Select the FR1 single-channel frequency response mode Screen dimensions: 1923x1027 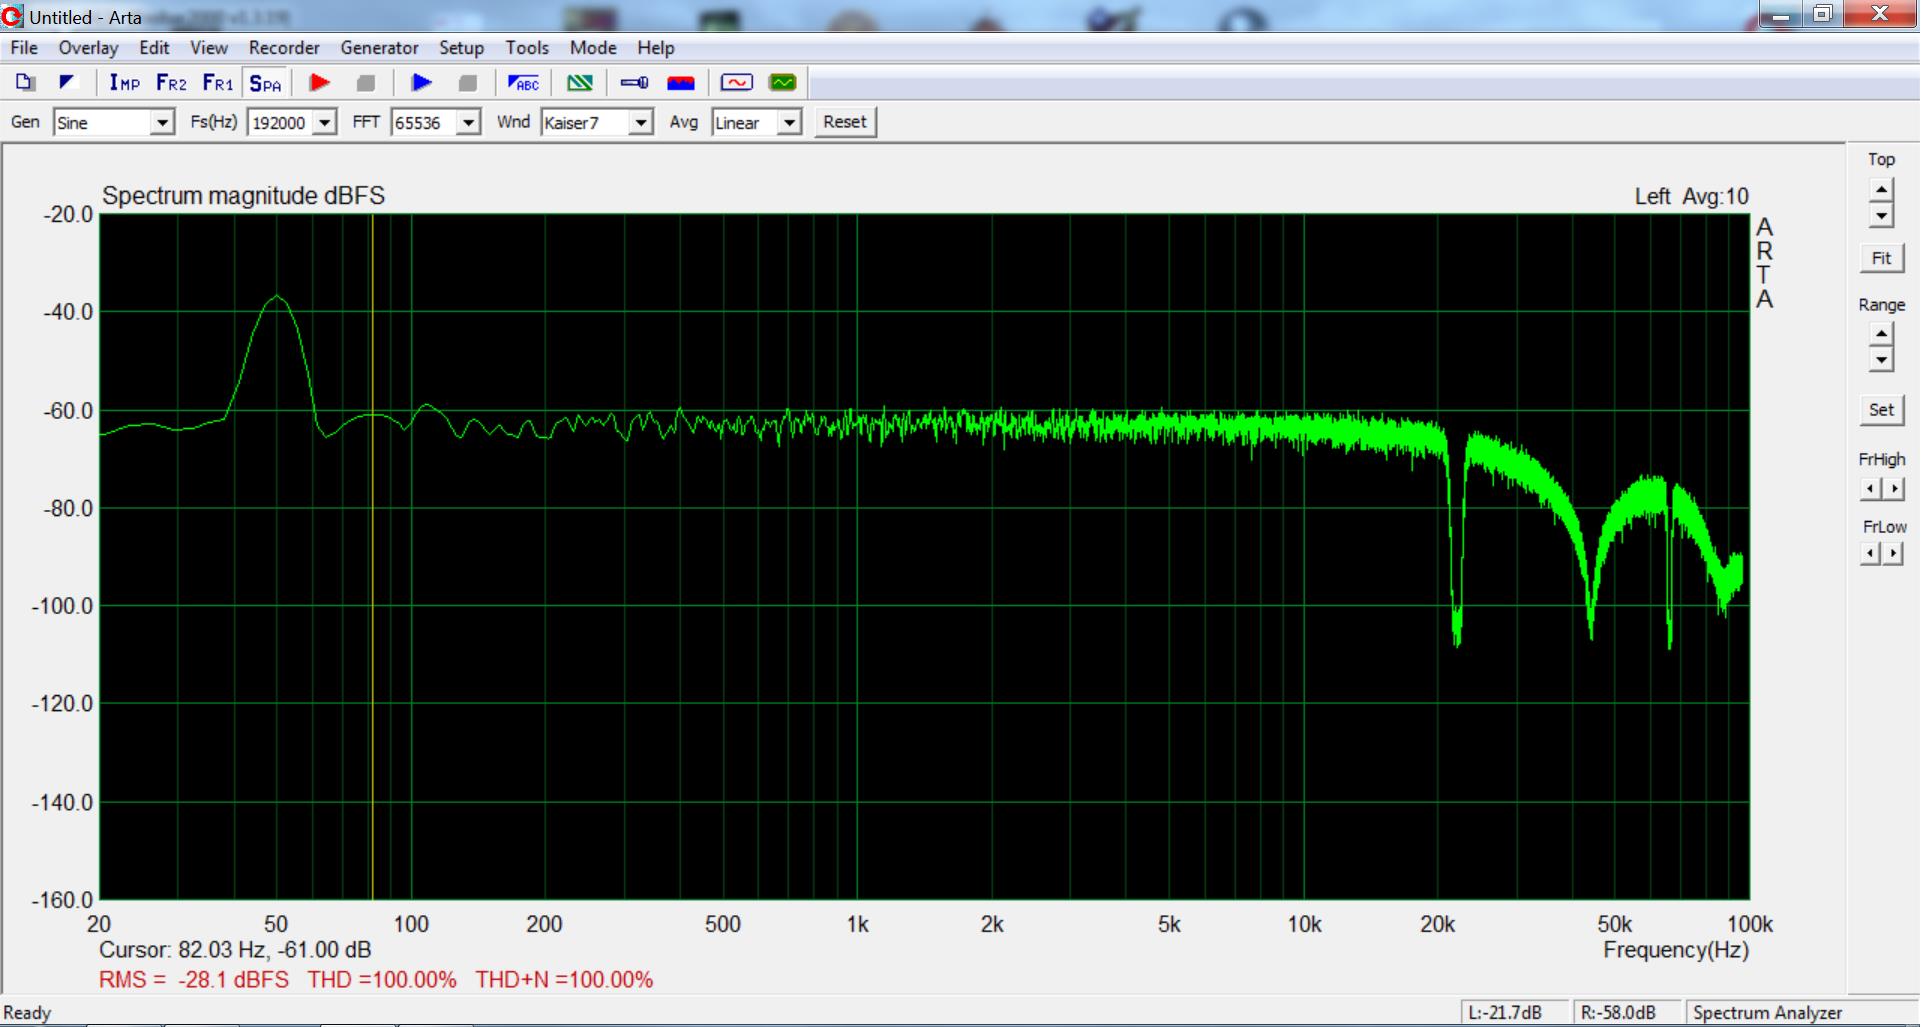(x=217, y=83)
